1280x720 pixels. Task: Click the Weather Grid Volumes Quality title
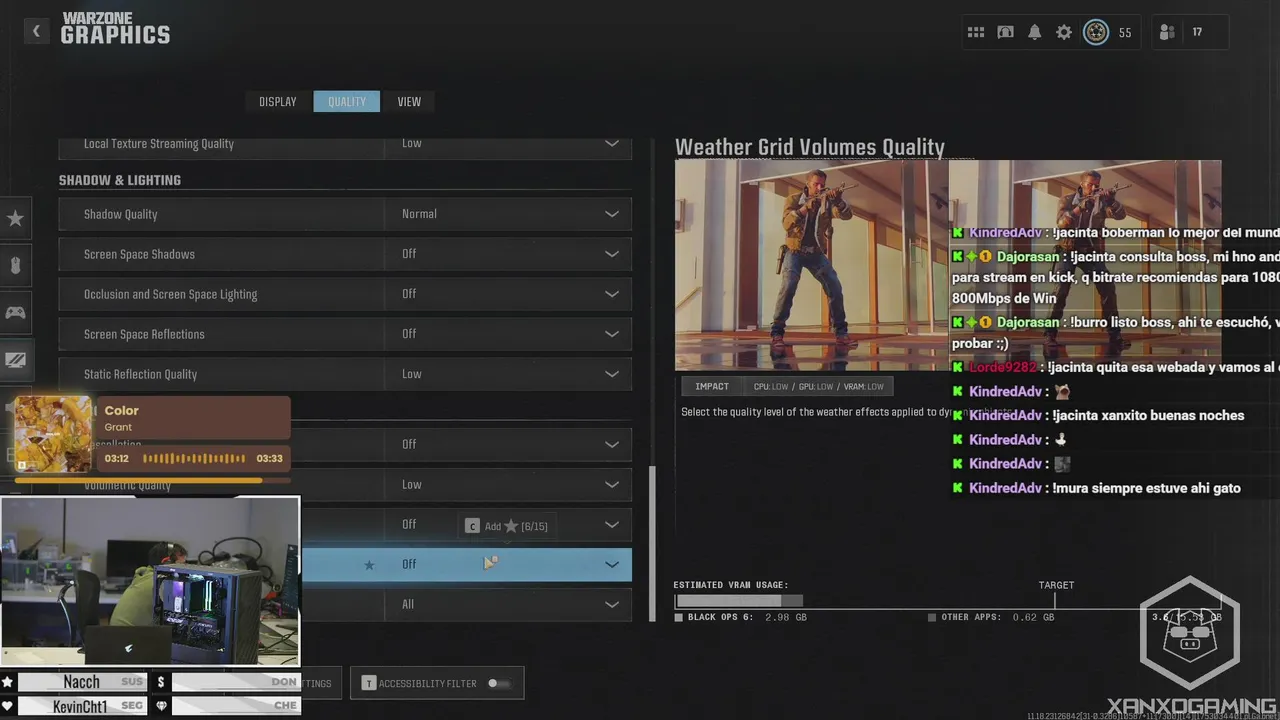tap(810, 148)
